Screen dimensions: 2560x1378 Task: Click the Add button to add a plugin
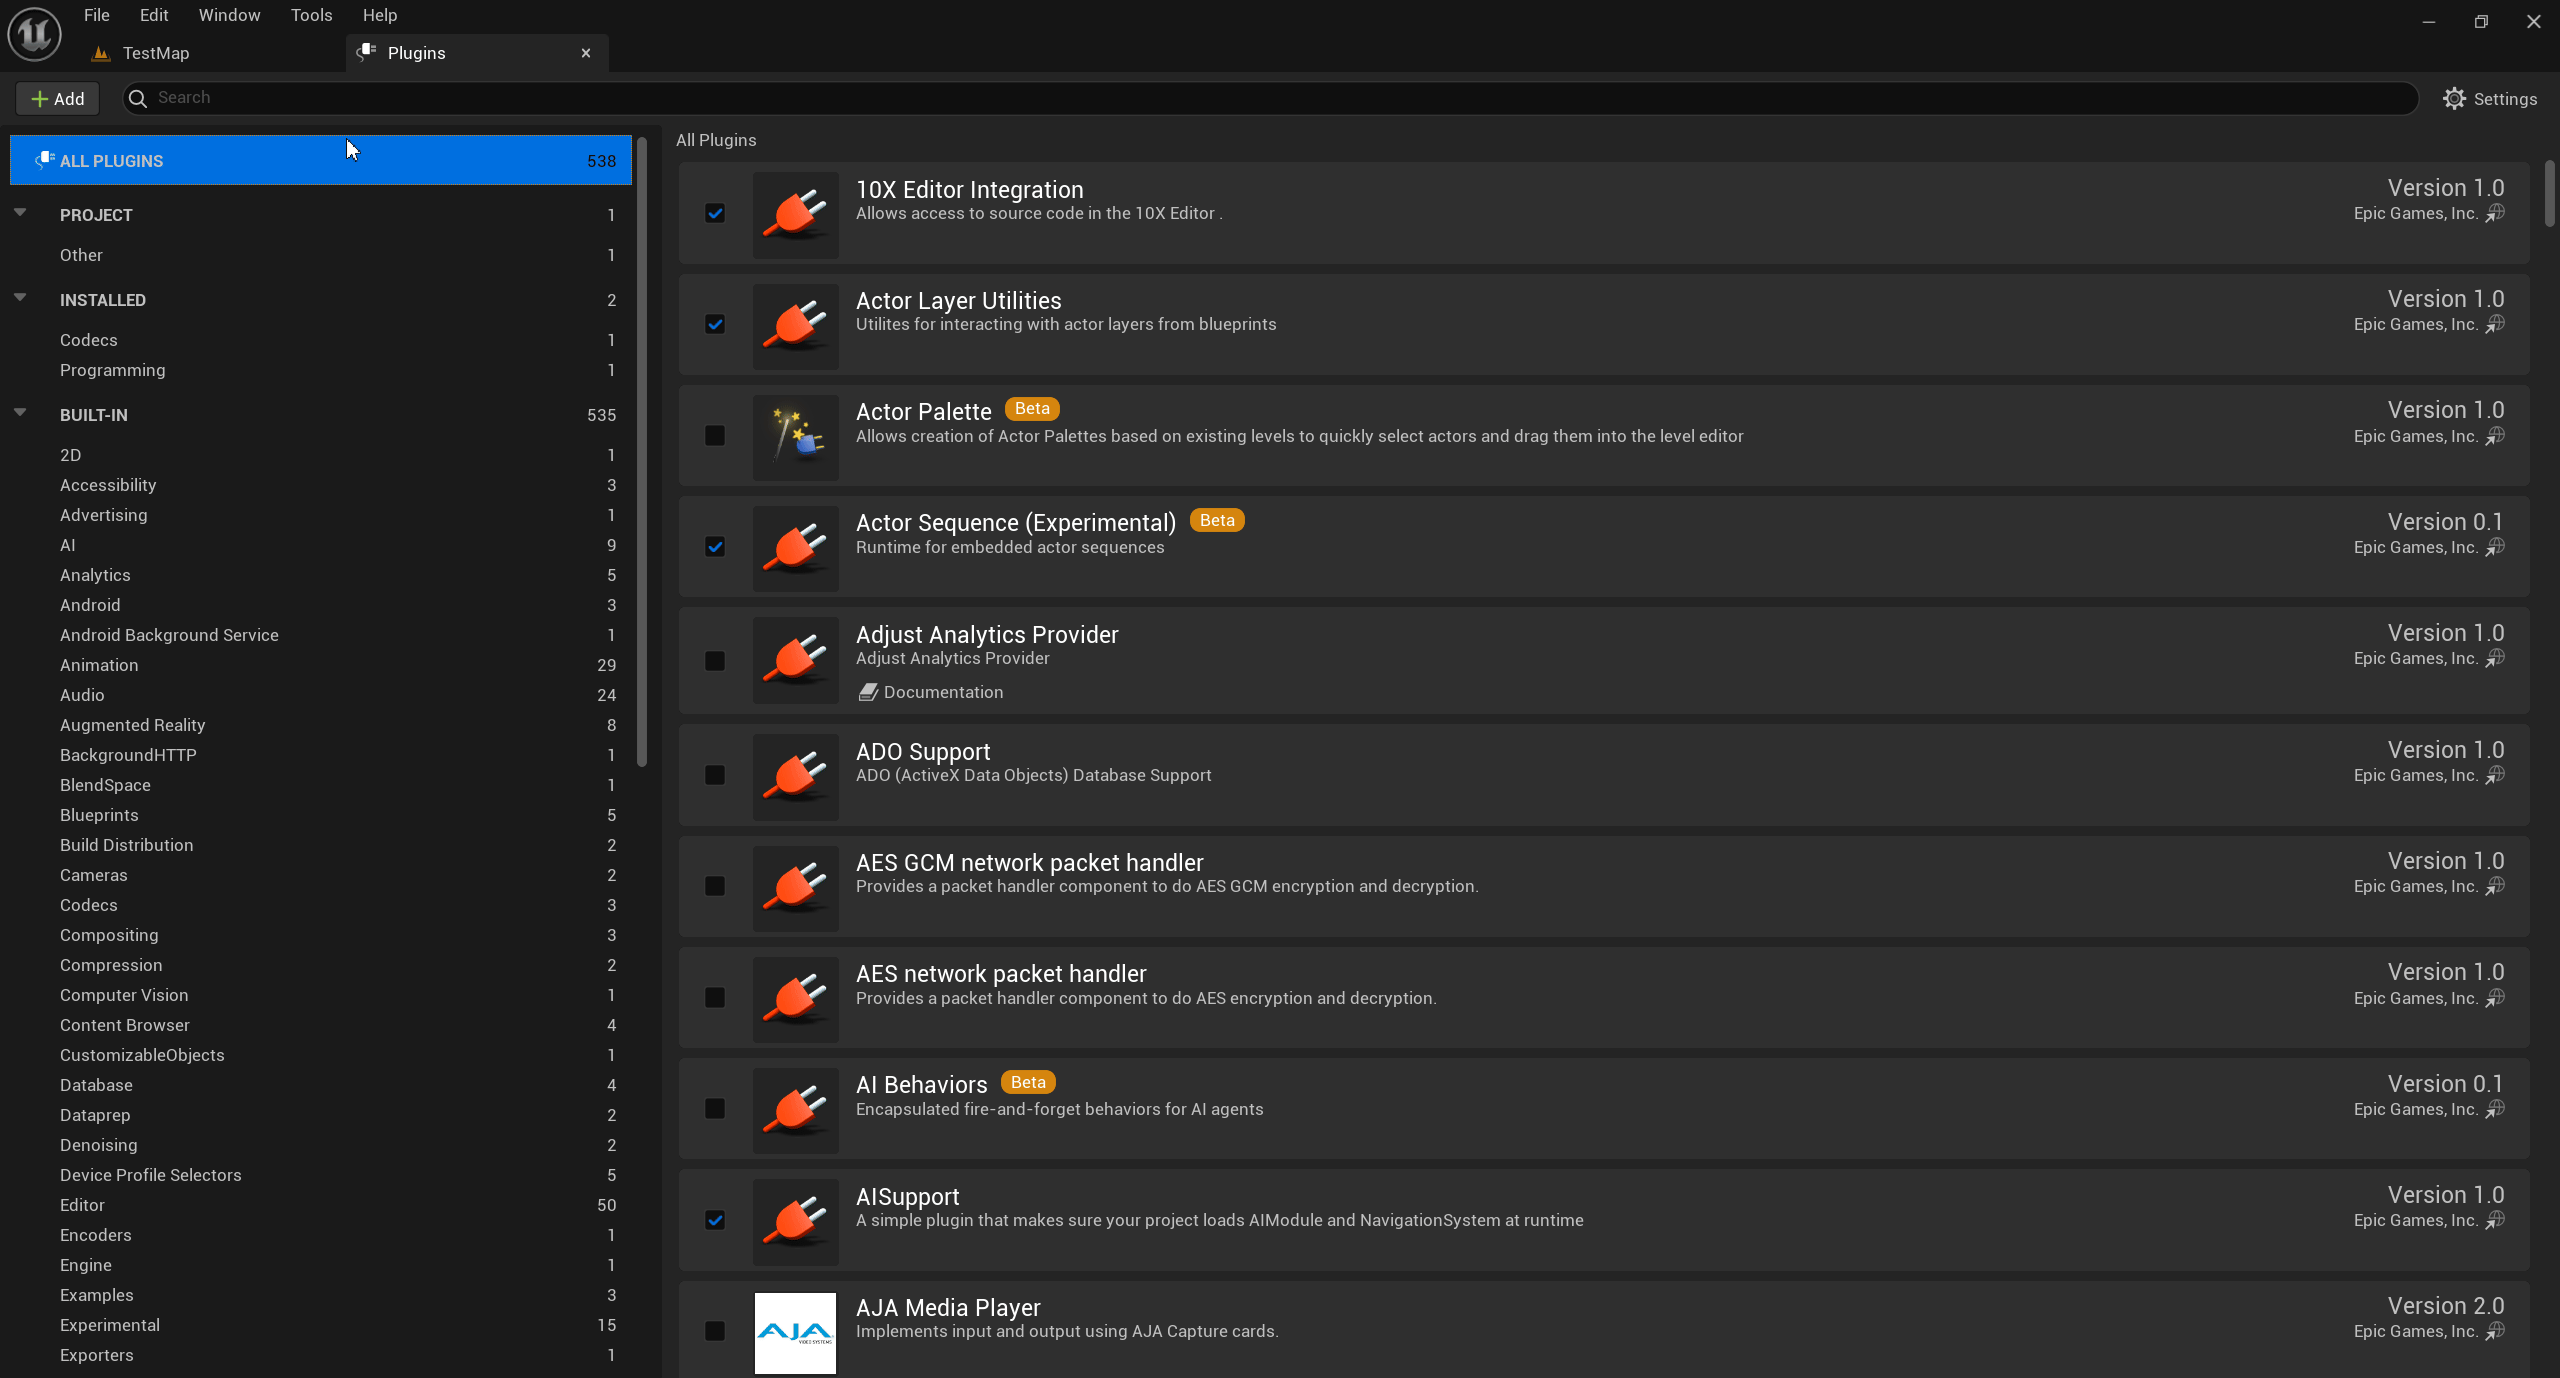click(57, 98)
